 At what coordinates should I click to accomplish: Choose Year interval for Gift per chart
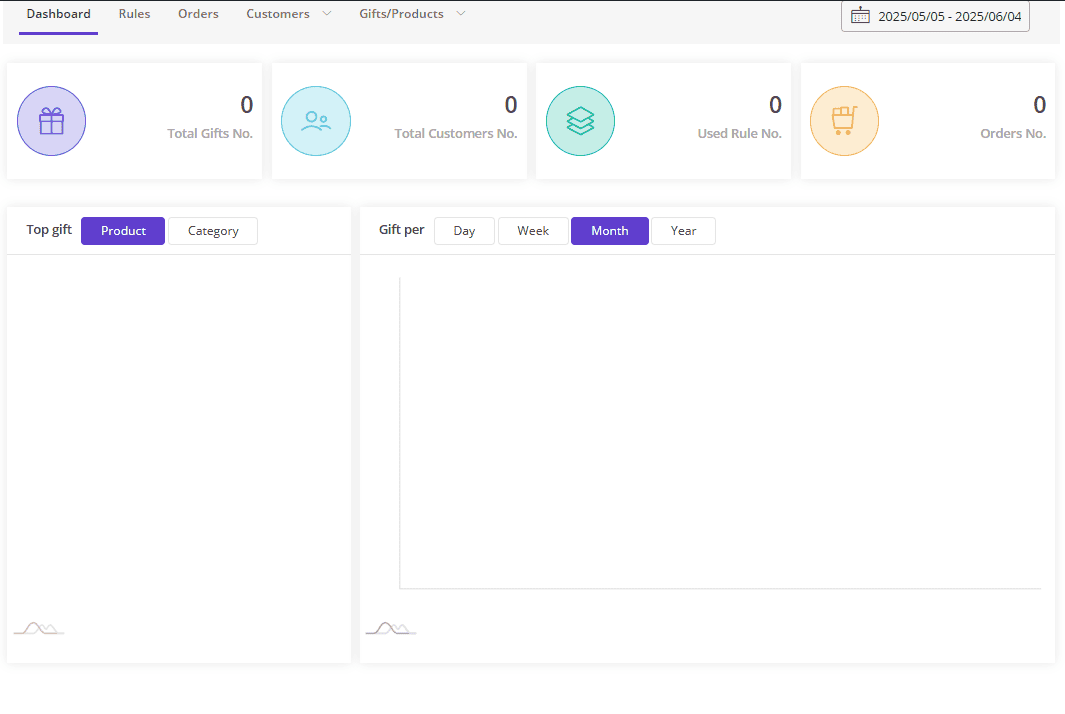coord(683,231)
